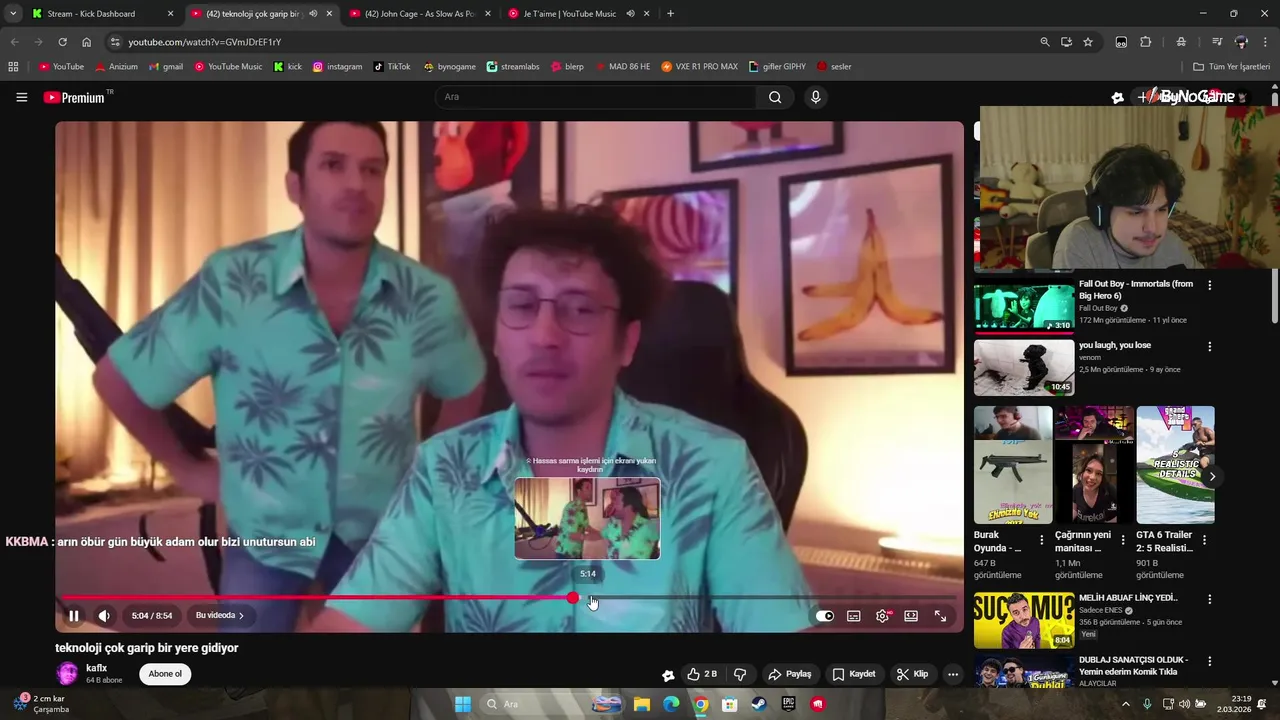This screenshot has height=720, width=1280.
Task: Click the address bar URL
Action: coord(204,42)
